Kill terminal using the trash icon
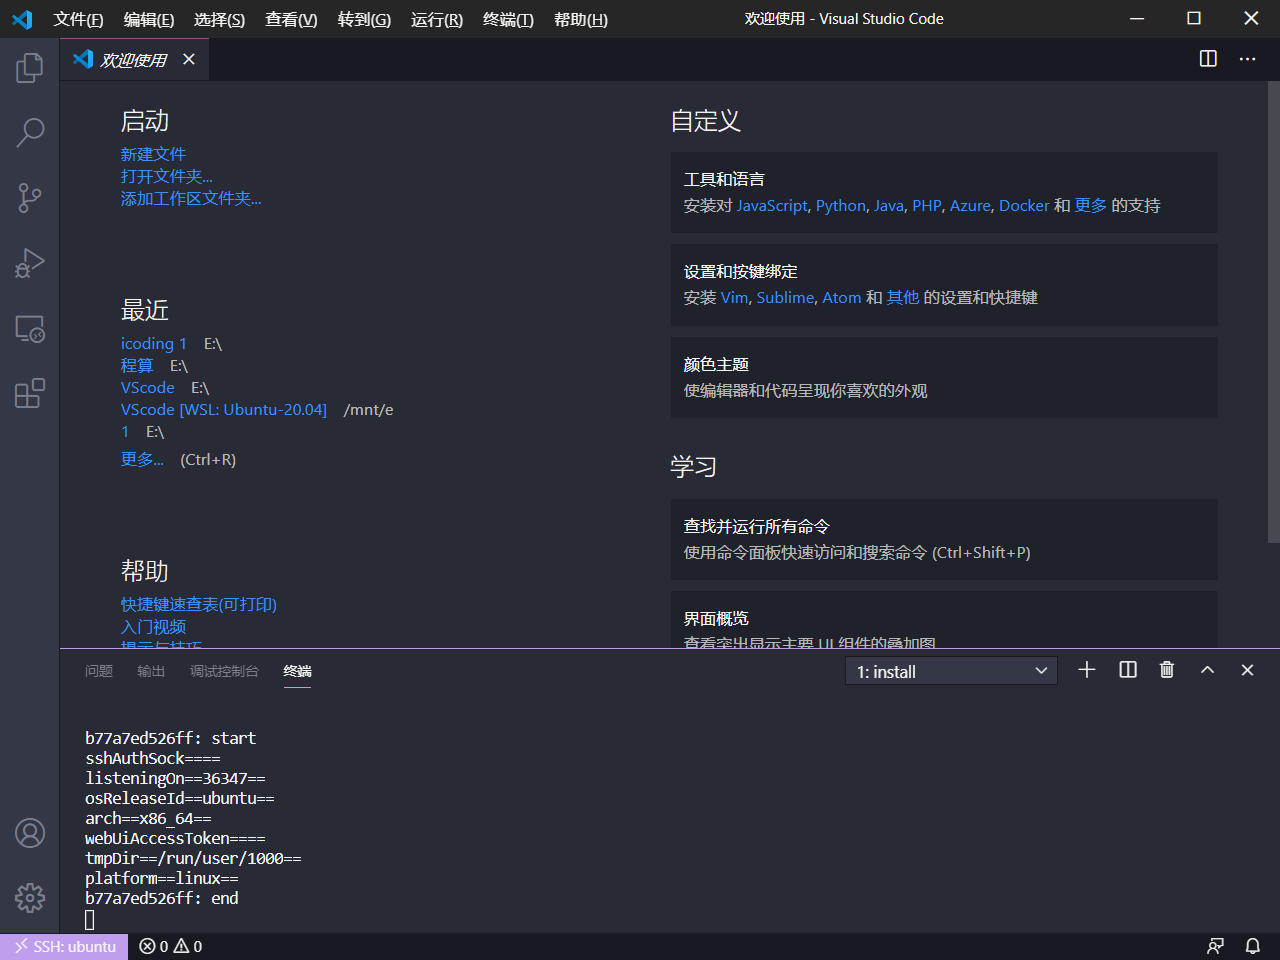The width and height of the screenshot is (1280, 960). click(x=1166, y=670)
